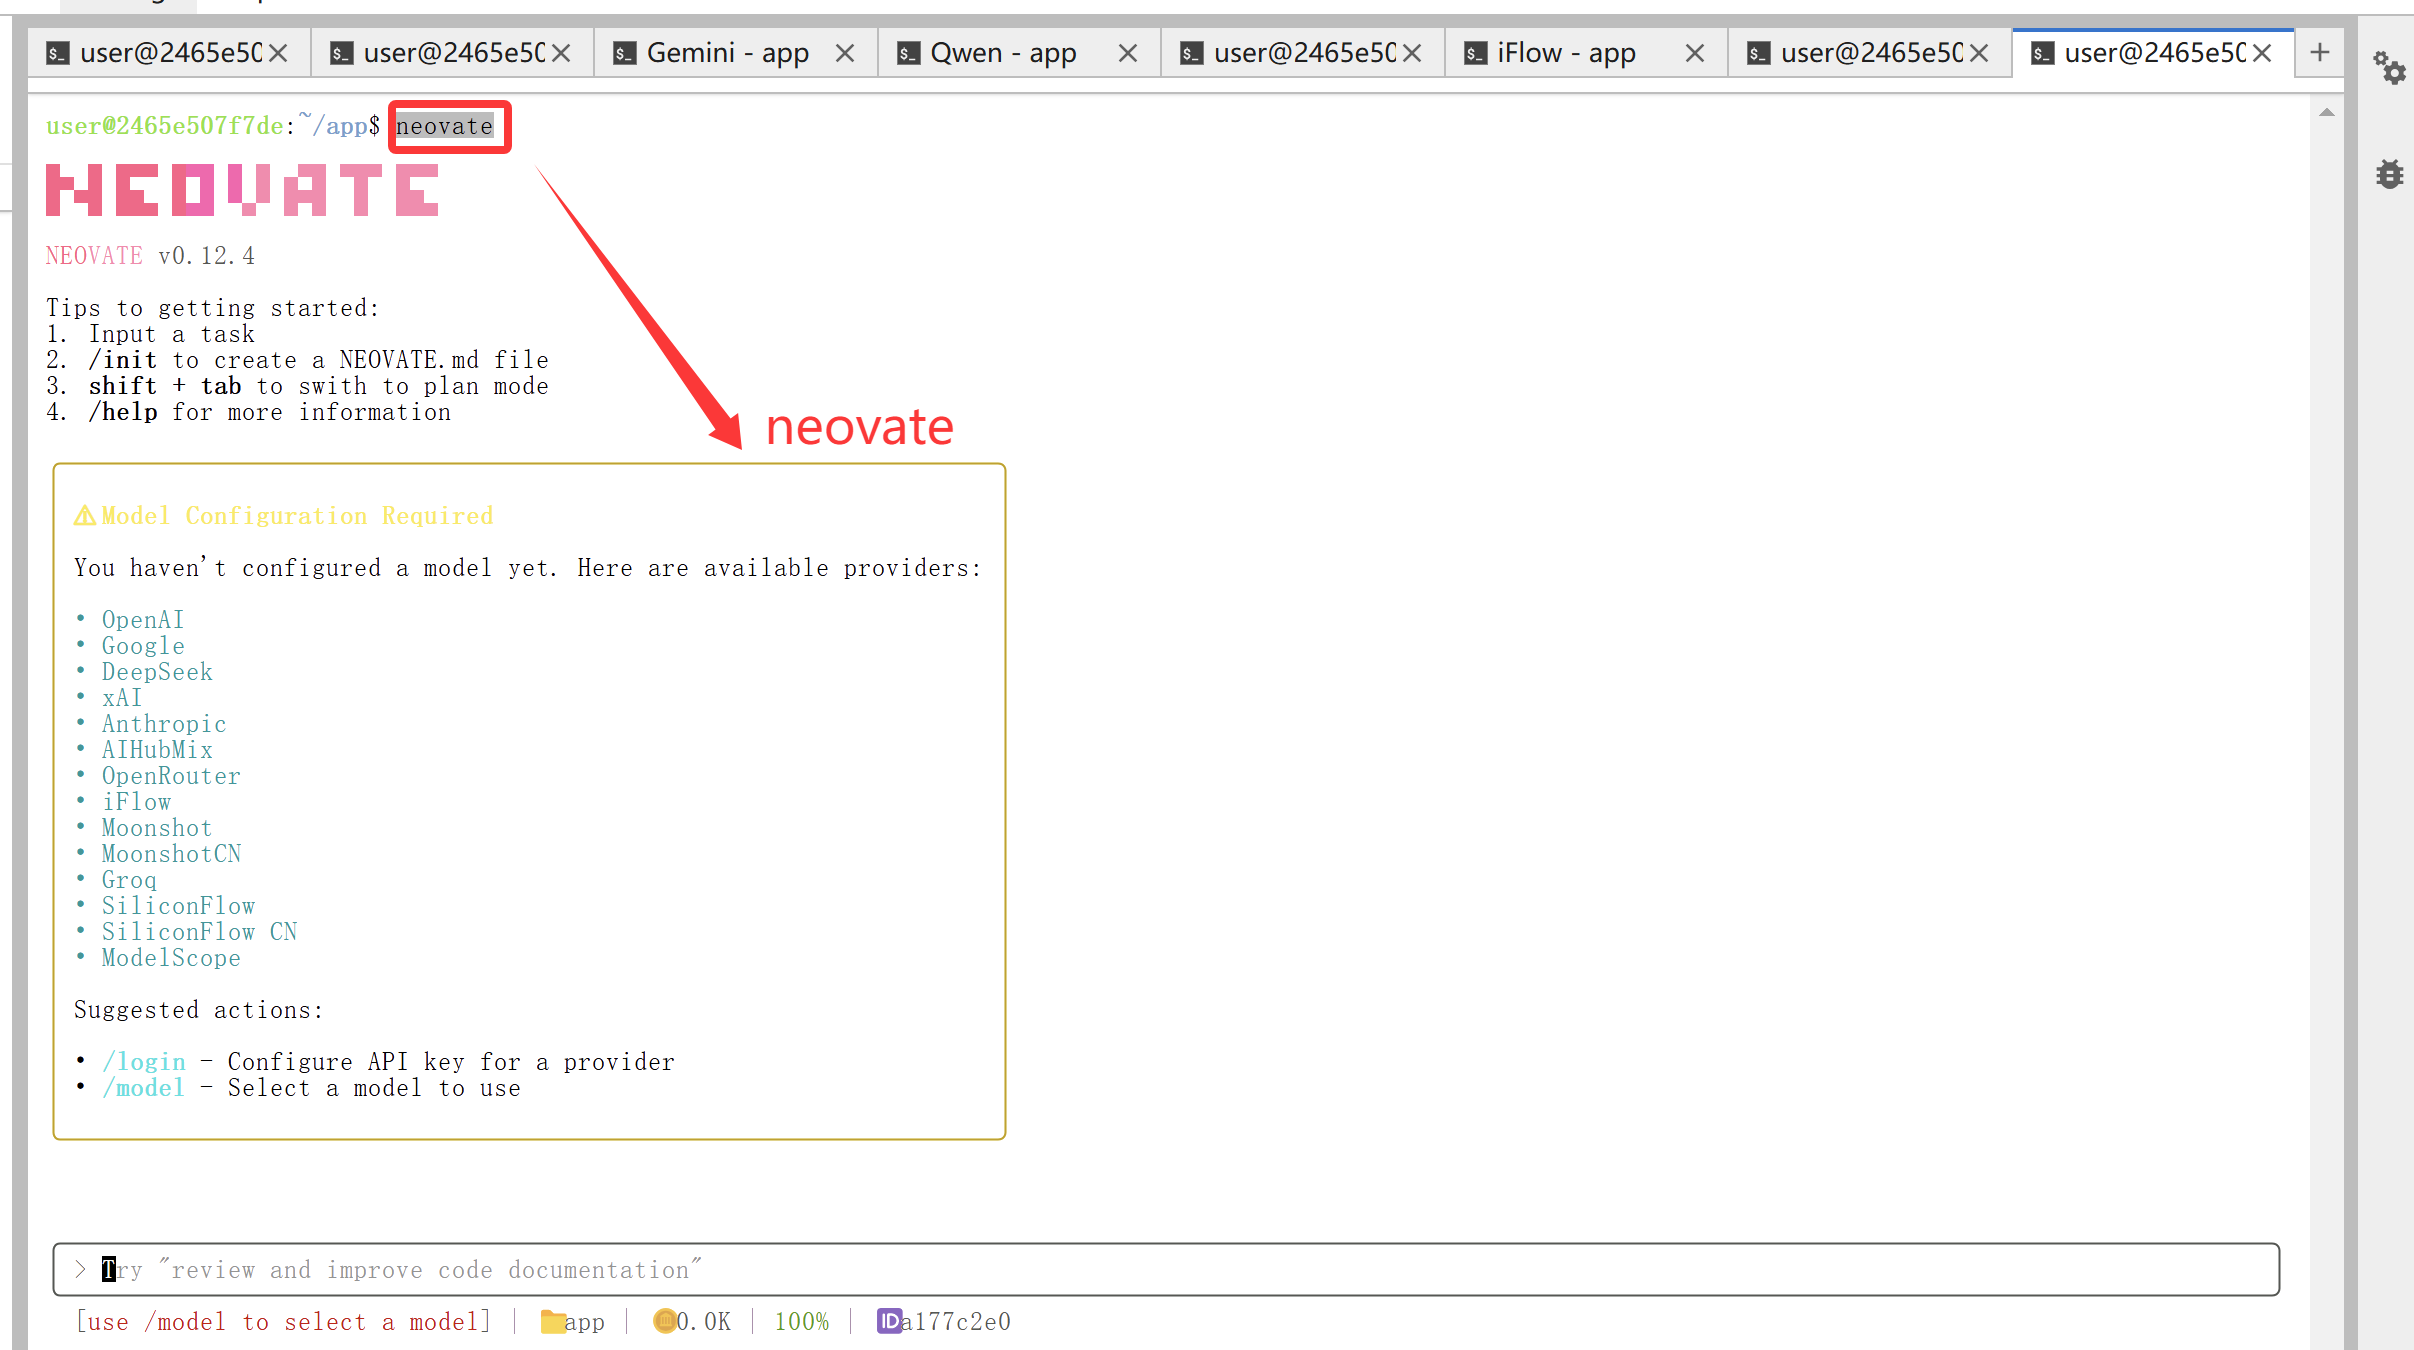
Task: Click the scrollbar up arrow
Action: pyautogui.click(x=2327, y=112)
